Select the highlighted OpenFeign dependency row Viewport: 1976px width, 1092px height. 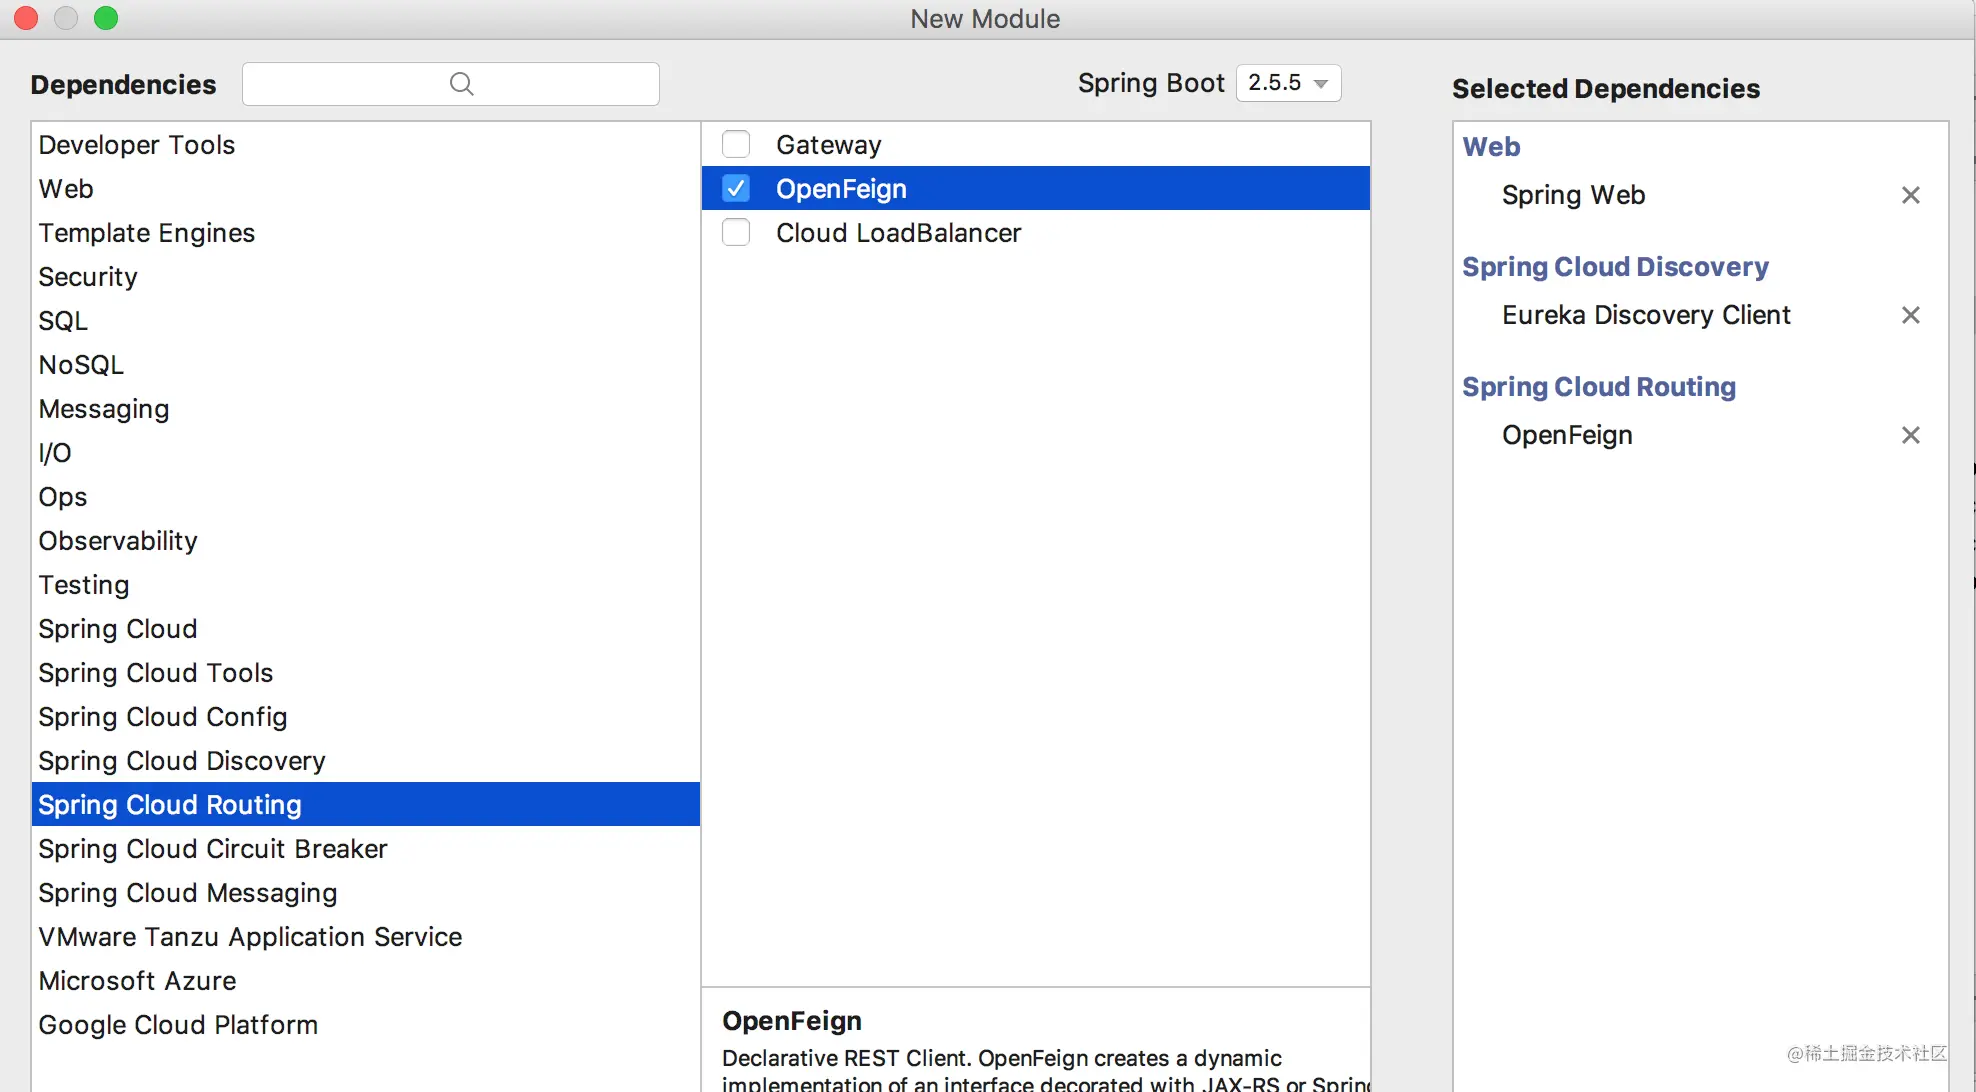pos(1036,189)
